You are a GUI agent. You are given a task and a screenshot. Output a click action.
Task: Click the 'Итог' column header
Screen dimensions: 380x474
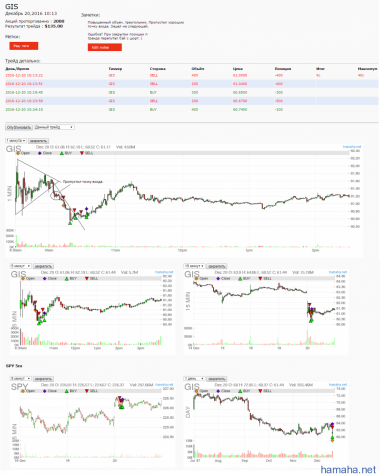(x=320, y=69)
